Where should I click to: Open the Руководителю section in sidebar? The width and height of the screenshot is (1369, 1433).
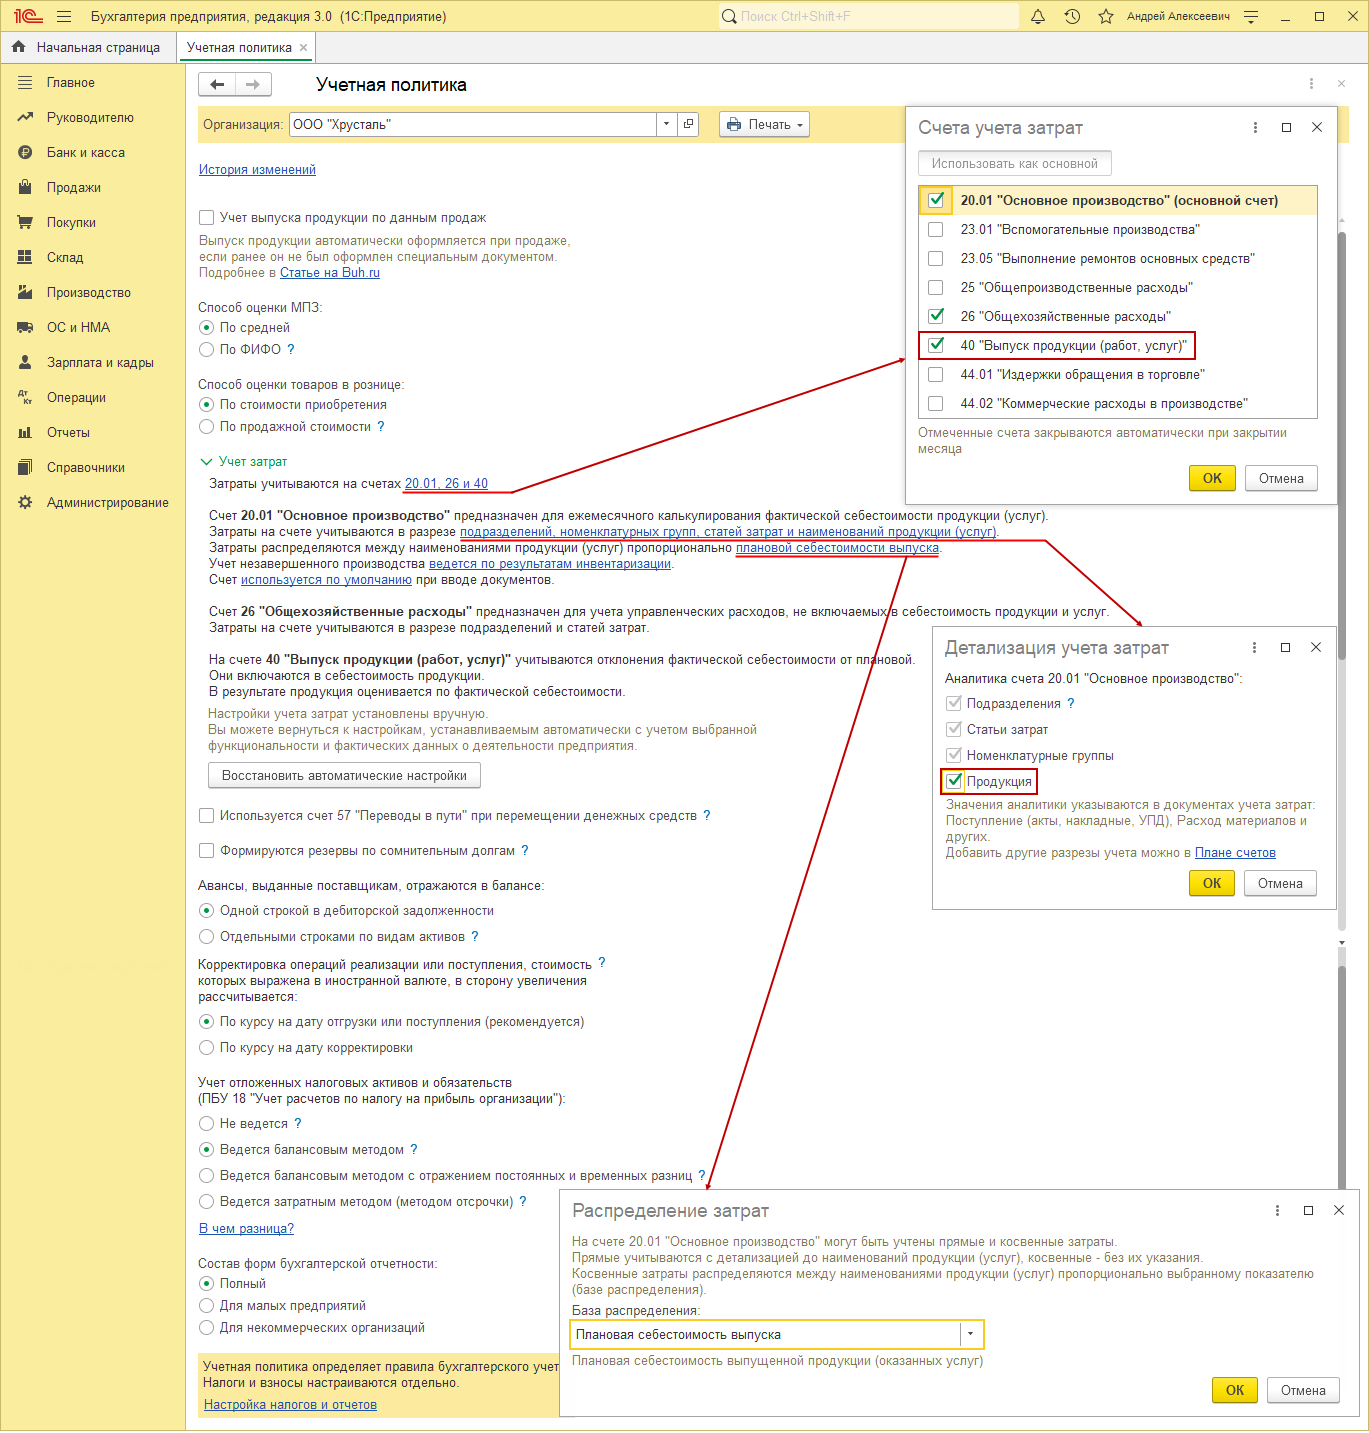point(90,118)
